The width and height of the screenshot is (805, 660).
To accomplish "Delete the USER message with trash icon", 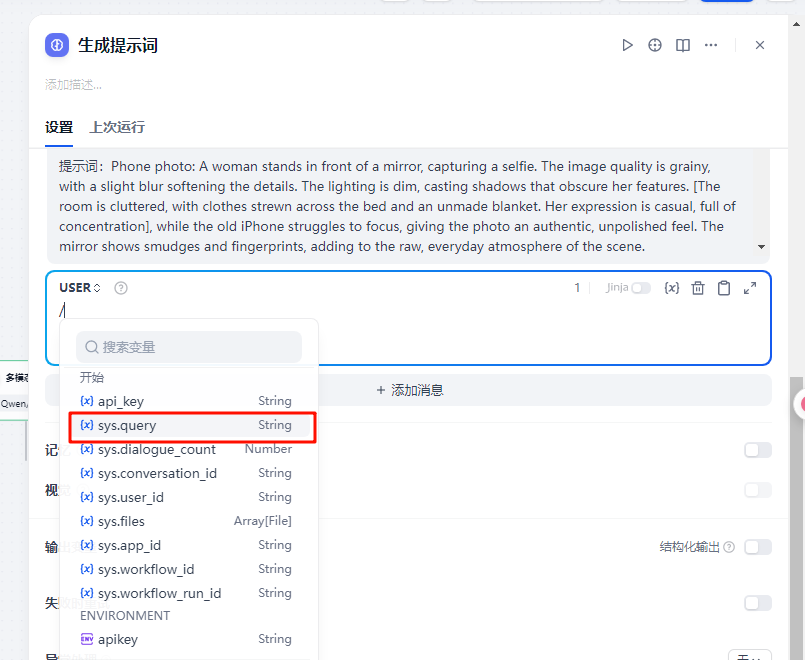I will pyautogui.click(x=698, y=288).
